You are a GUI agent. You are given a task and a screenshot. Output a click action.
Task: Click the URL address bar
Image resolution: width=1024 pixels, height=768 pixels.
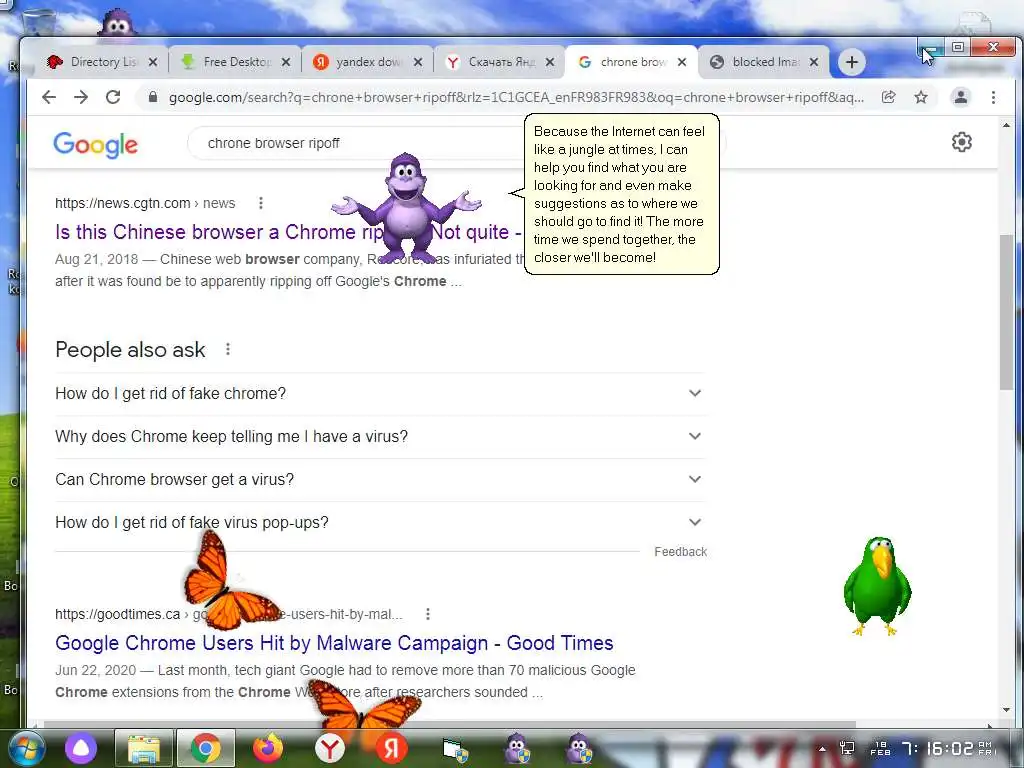pos(516,97)
